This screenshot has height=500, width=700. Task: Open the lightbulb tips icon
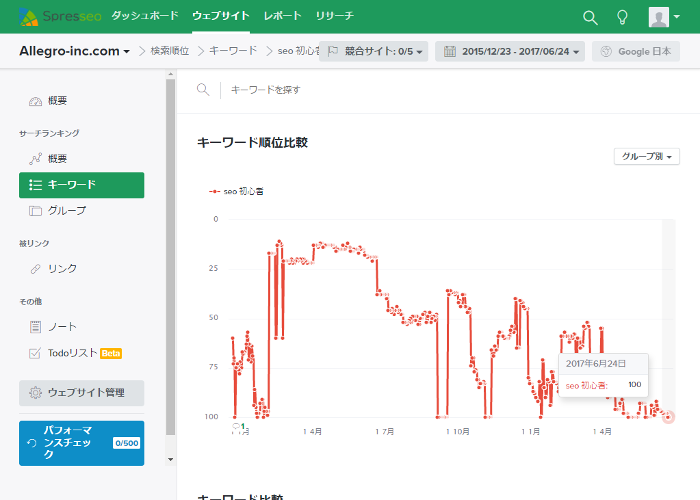pos(622,17)
